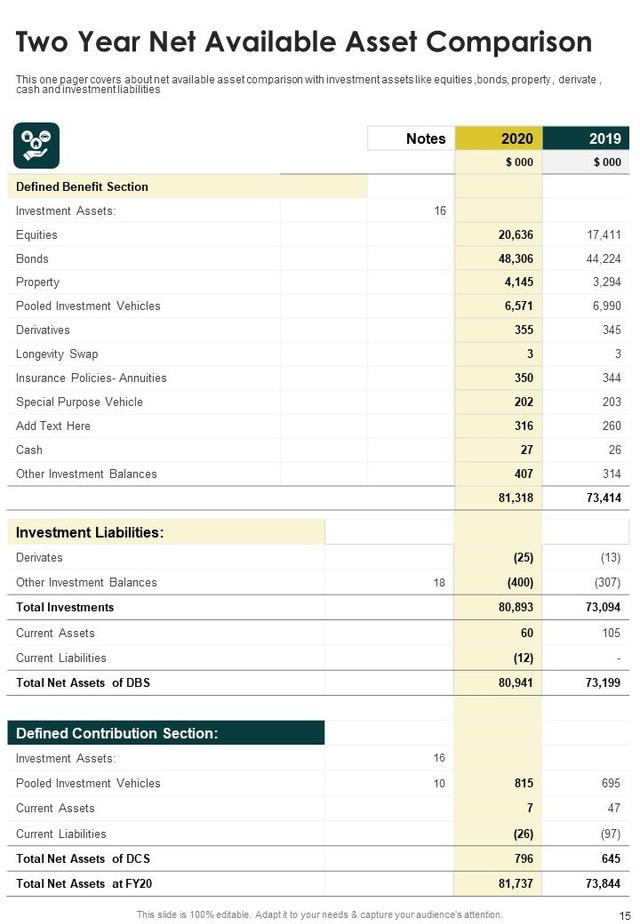Click the footer text 'This slide is 100% editable'
The height and width of the screenshot is (924, 640).
coord(319,915)
